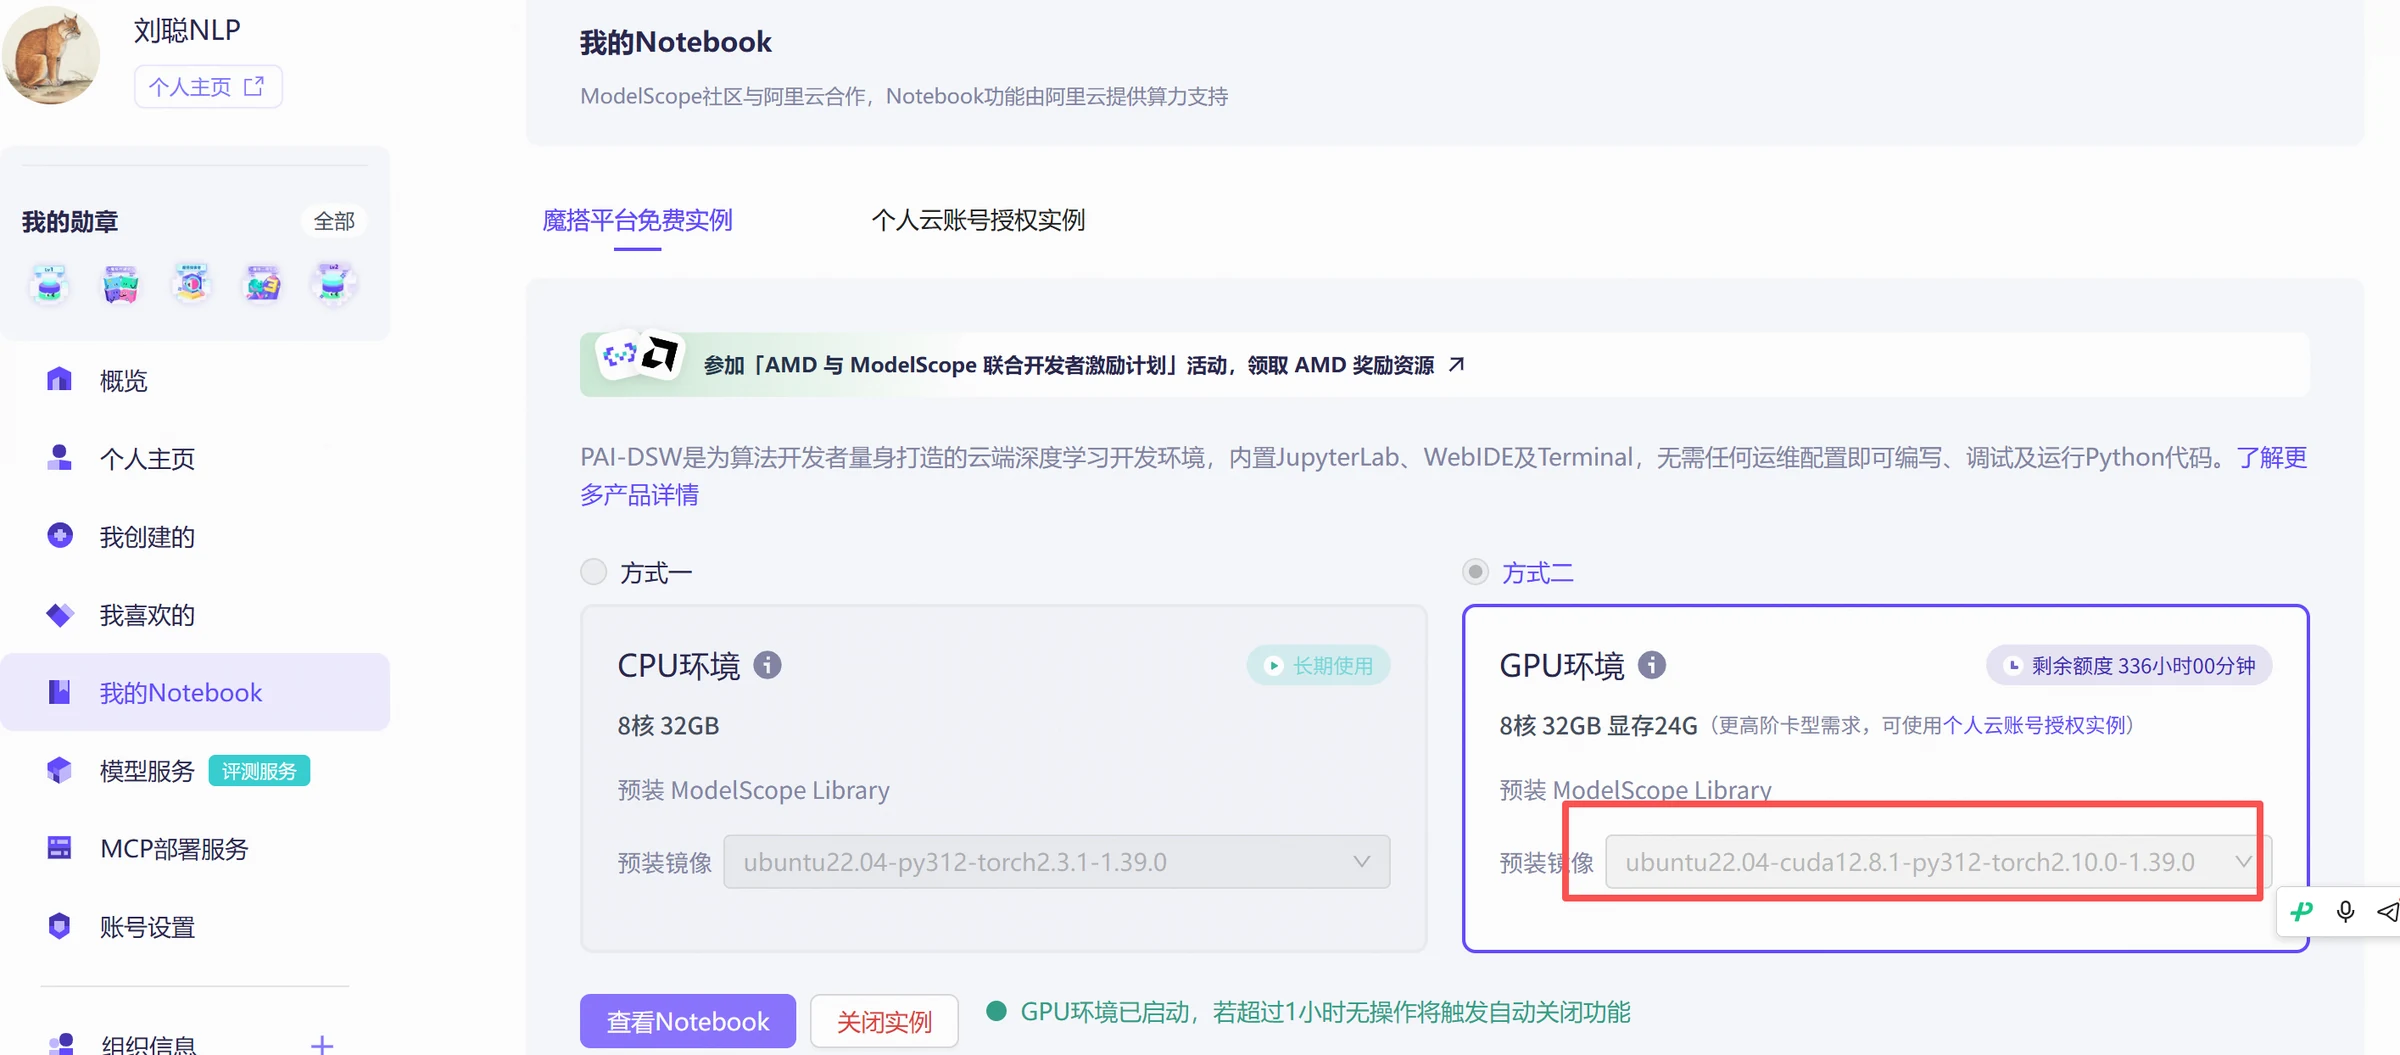
Task: Click the plus-circle icon beside 我创建的
Action: (59, 535)
